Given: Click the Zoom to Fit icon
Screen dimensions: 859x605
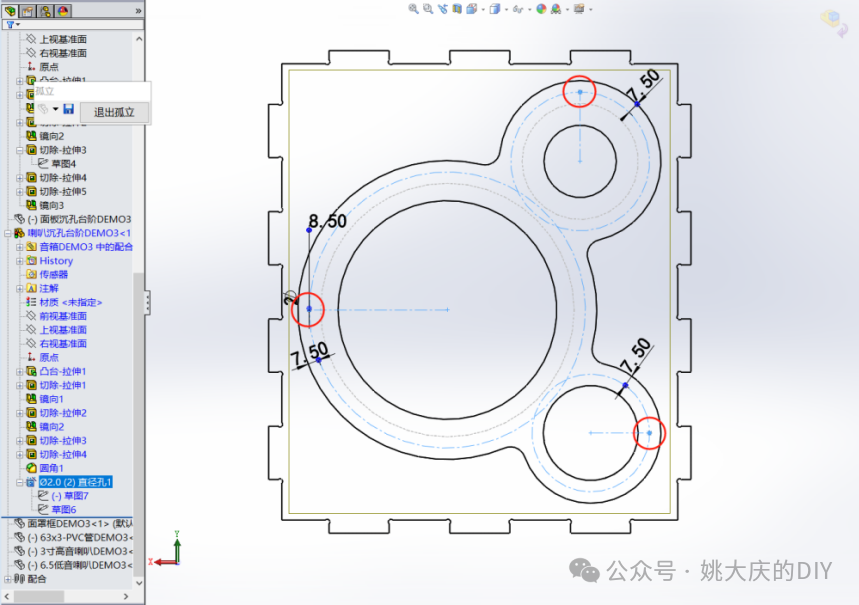Looking at the screenshot, I should click(x=414, y=9).
